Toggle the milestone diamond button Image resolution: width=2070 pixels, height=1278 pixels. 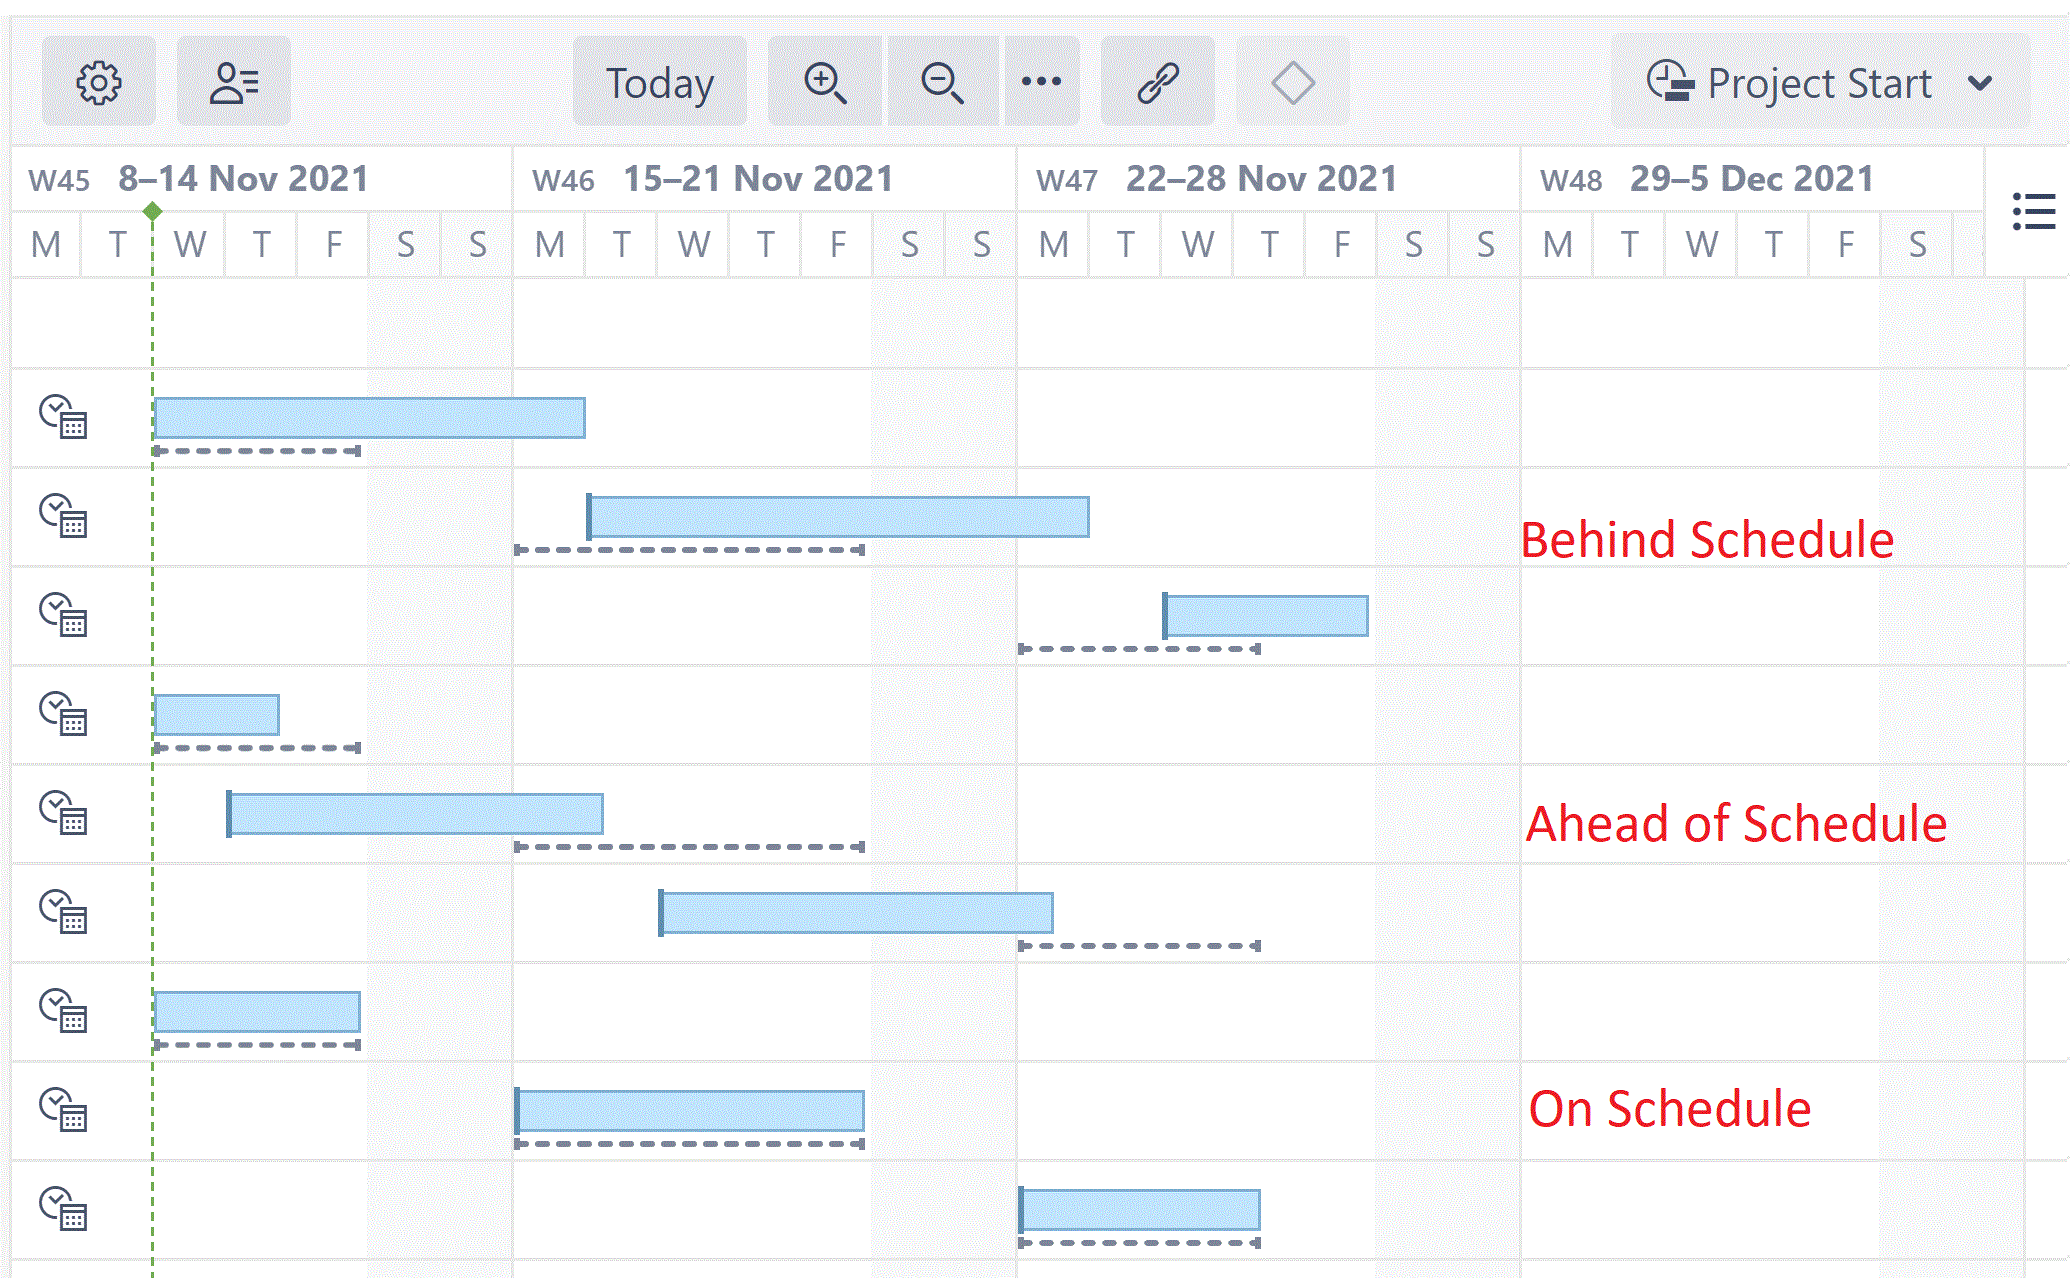tap(1292, 82)
